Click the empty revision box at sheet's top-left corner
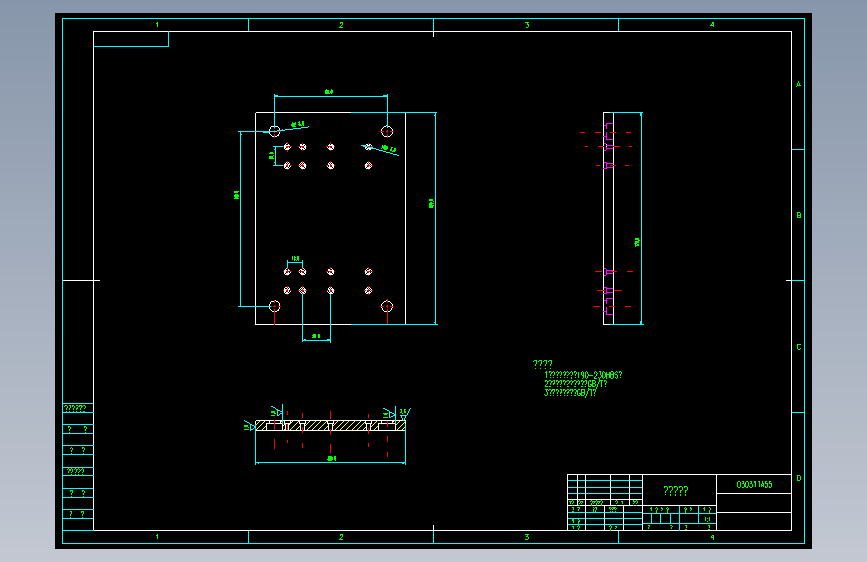The image size is (867, 562). (x=131, y=39)
